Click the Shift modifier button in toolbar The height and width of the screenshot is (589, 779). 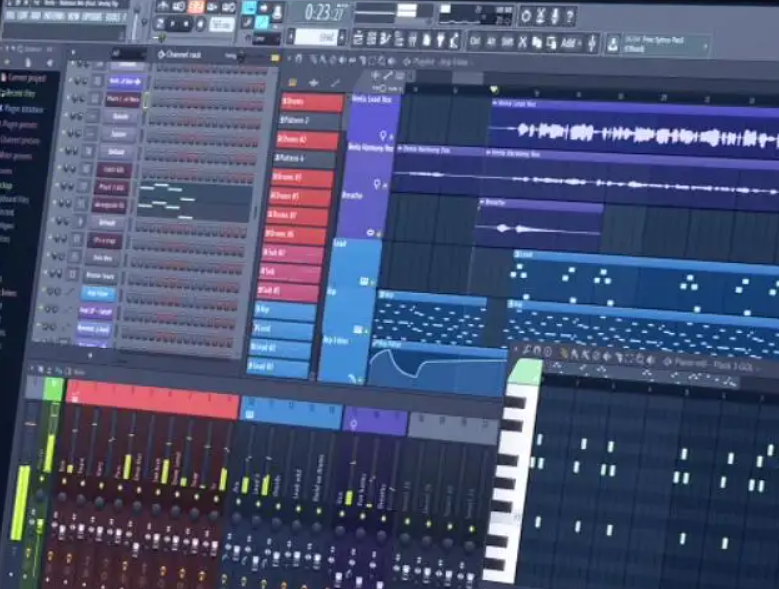click(x=507, y=43)
